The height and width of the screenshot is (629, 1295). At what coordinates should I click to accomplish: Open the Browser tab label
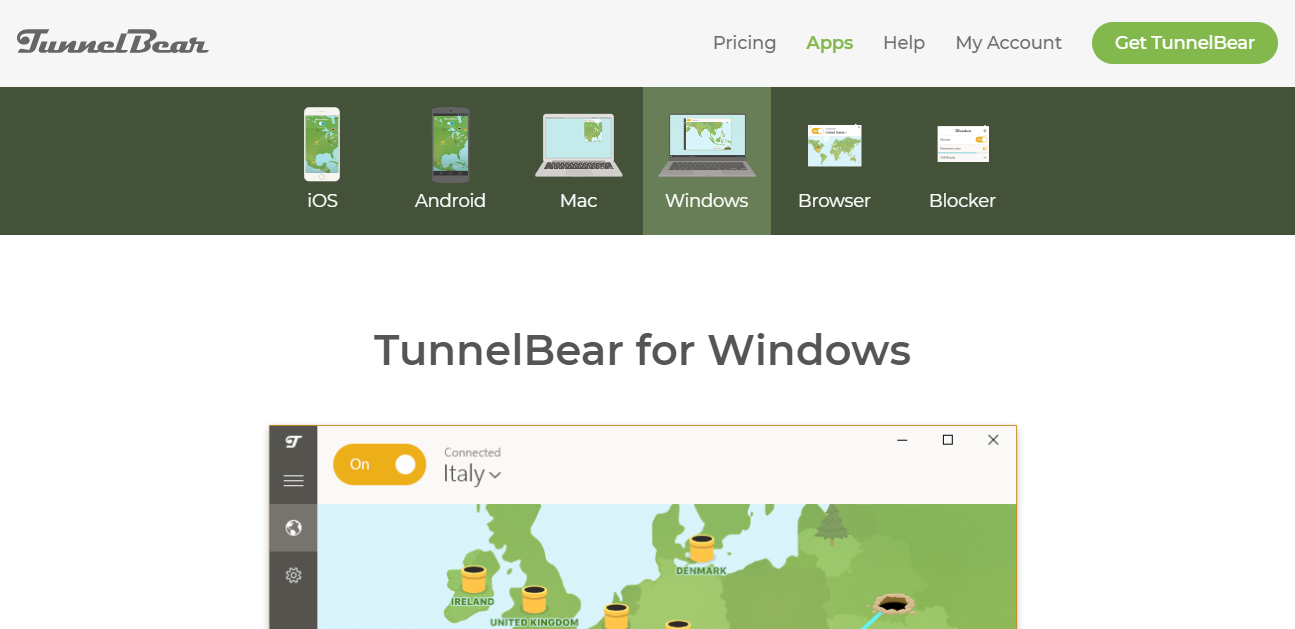coord(834,201)
